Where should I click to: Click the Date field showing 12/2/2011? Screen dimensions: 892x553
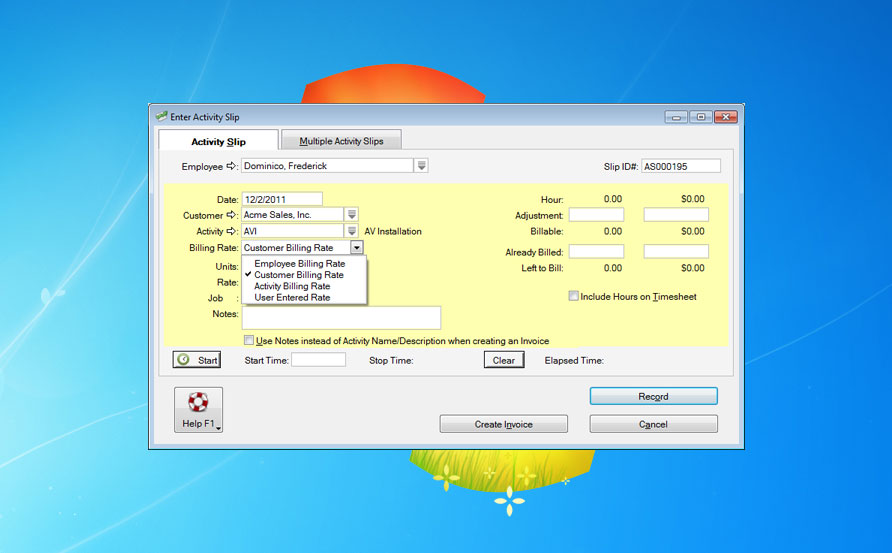tap(282, 199)
